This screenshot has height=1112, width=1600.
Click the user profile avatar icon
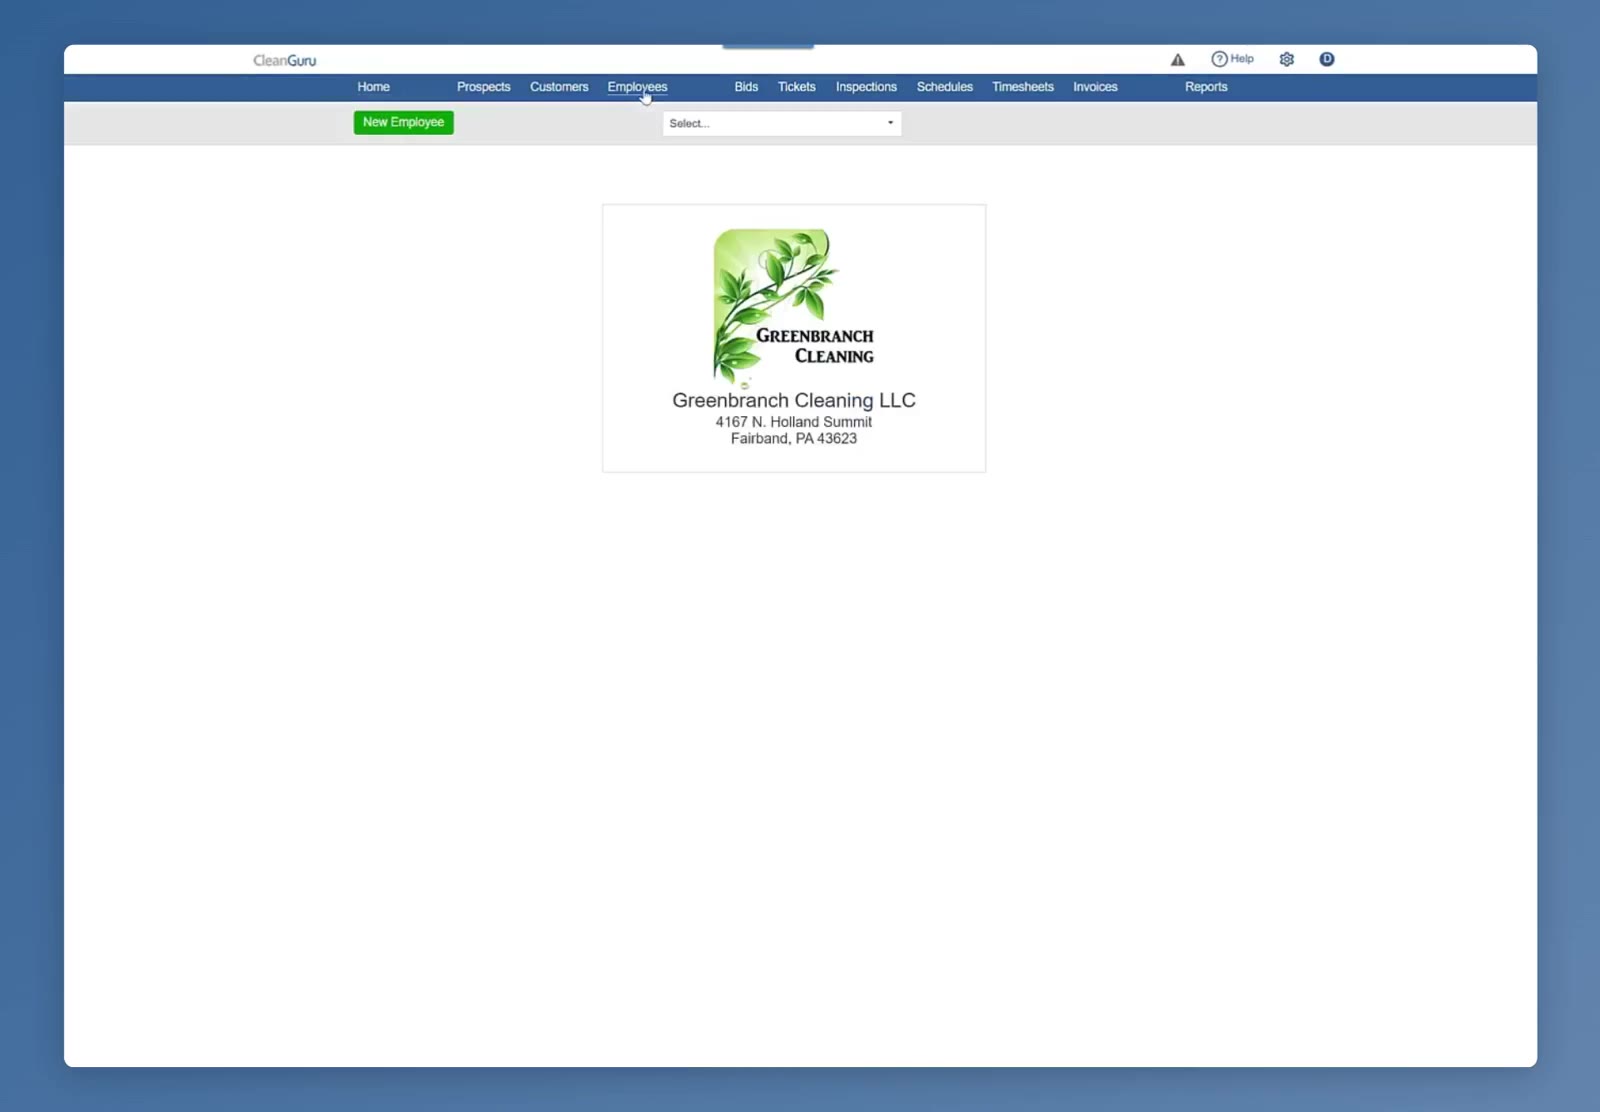[1327, 59]
